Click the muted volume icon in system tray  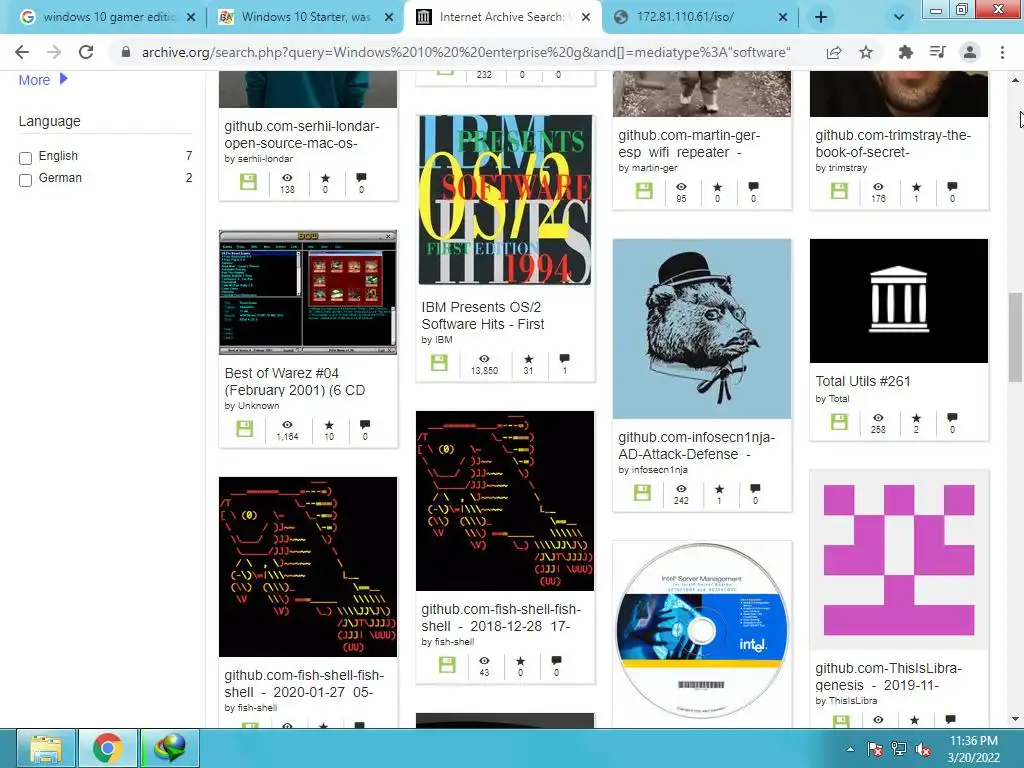click(923, 749)
